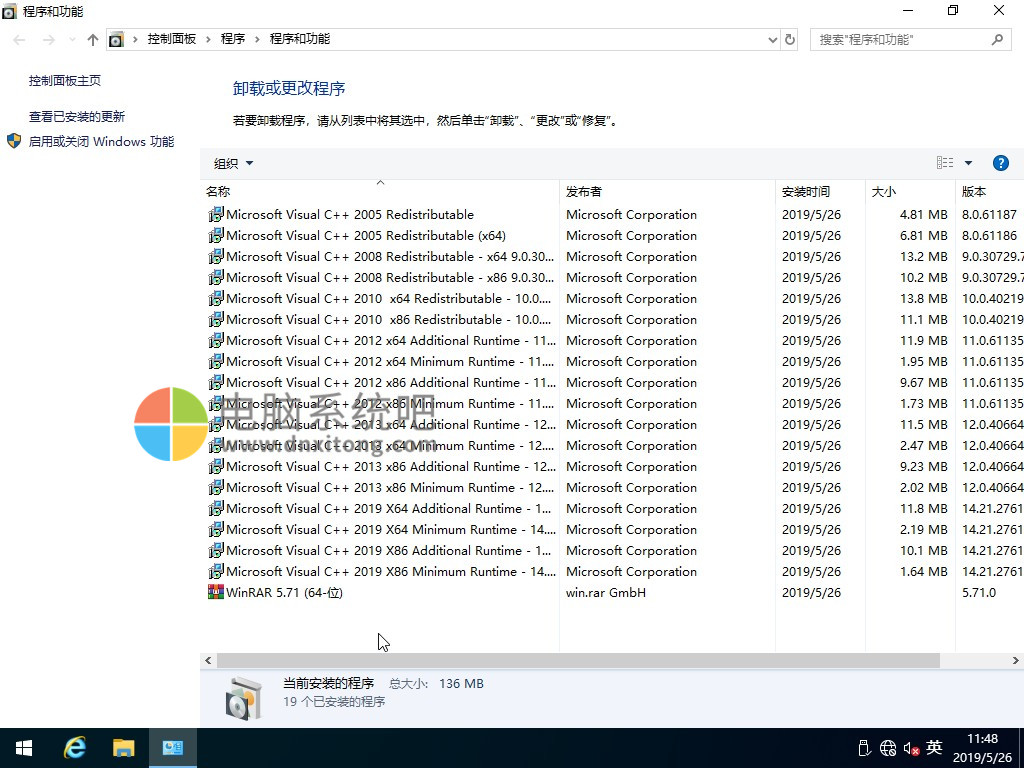1024x768 pixels.
Task: Click icon of 2019 X86 Additional Runtime
Action: click(216, 551)
